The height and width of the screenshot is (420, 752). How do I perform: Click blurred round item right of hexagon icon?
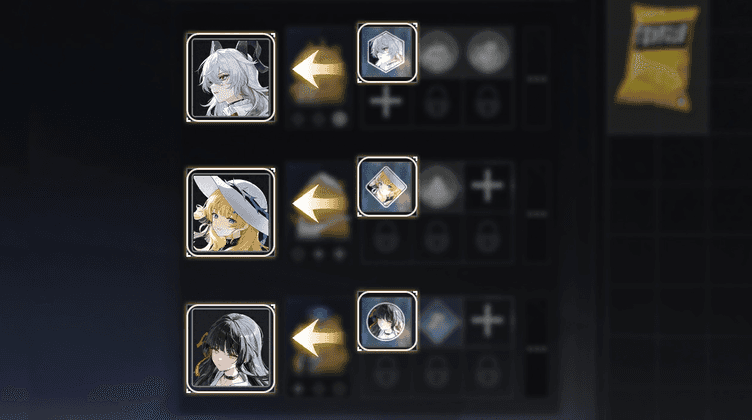[x=438, y=52]
